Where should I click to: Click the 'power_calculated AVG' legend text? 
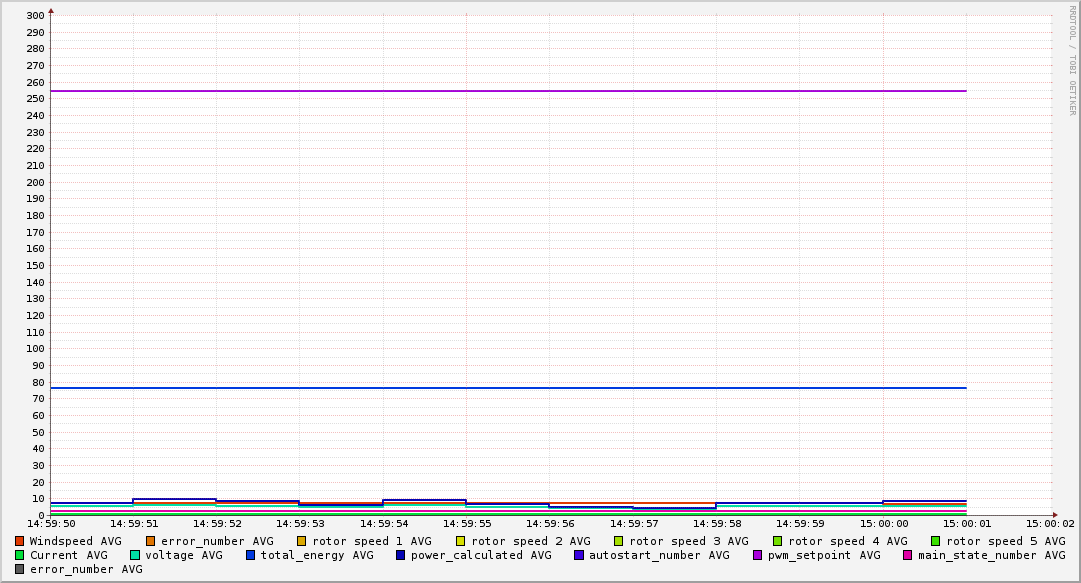point(481,555)
